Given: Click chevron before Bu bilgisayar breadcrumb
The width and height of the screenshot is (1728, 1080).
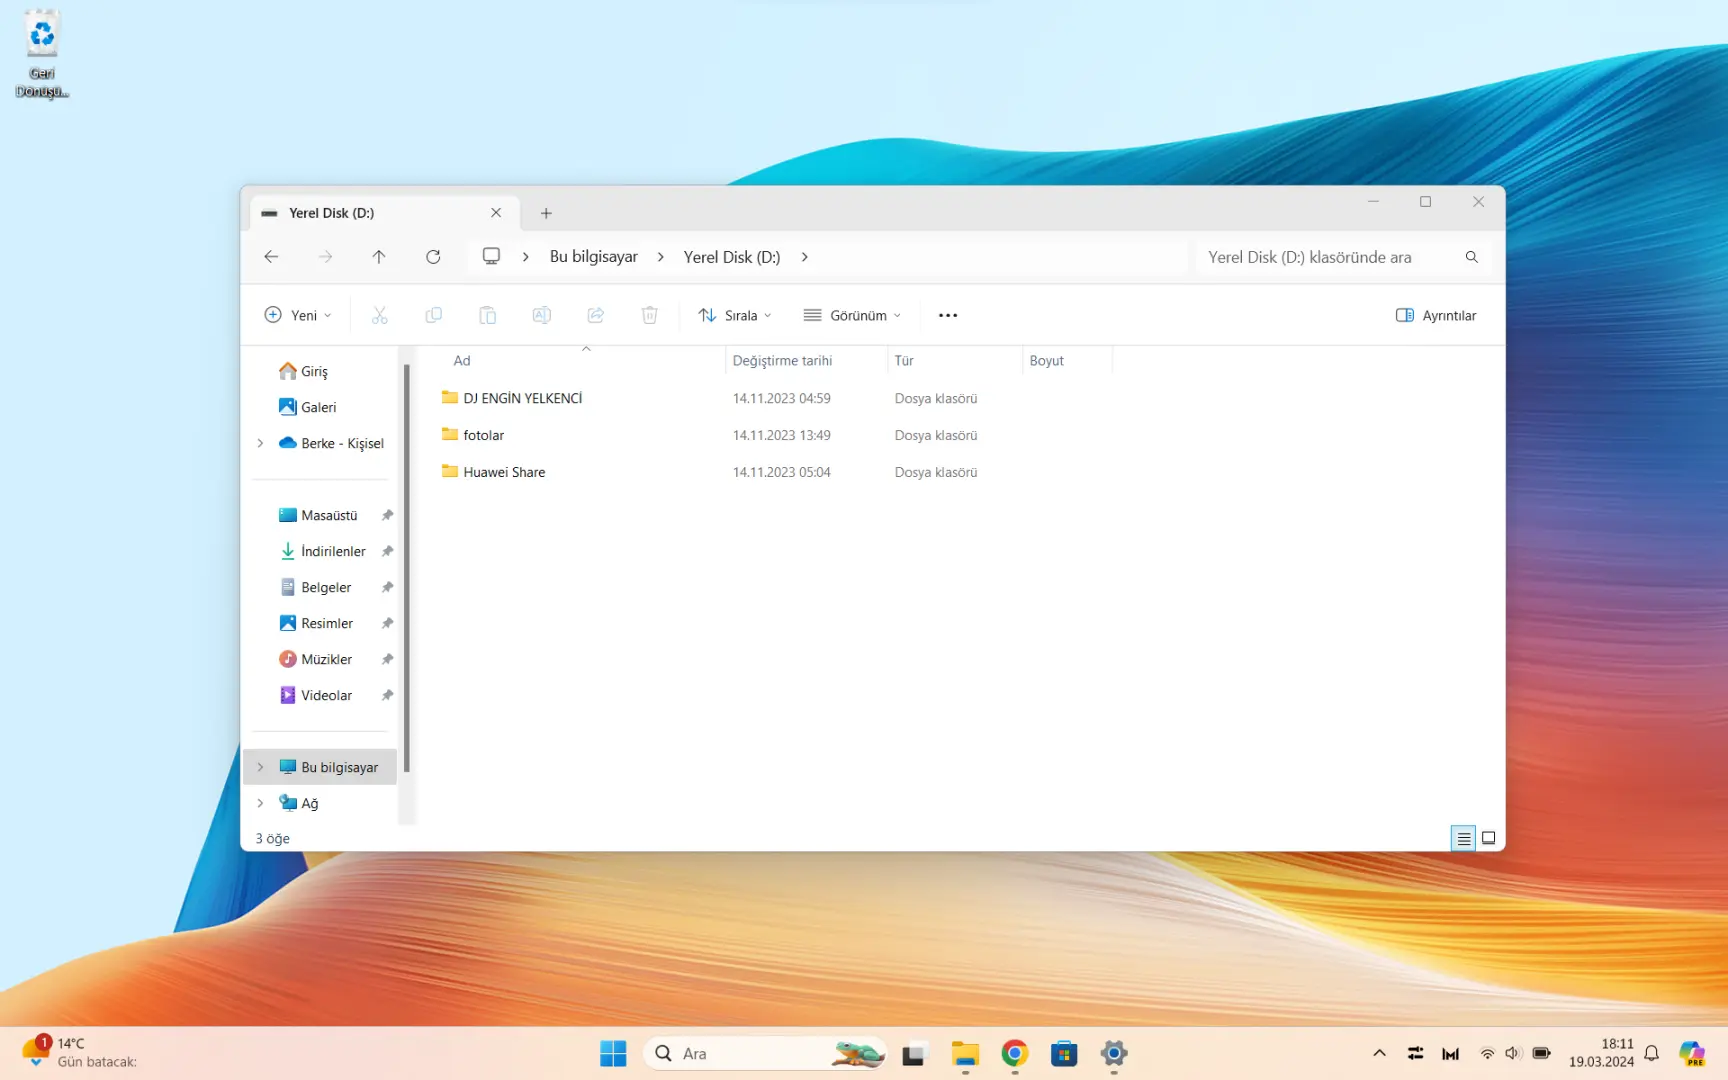Looking at the screenshot, I should click(x=526, y=257).
